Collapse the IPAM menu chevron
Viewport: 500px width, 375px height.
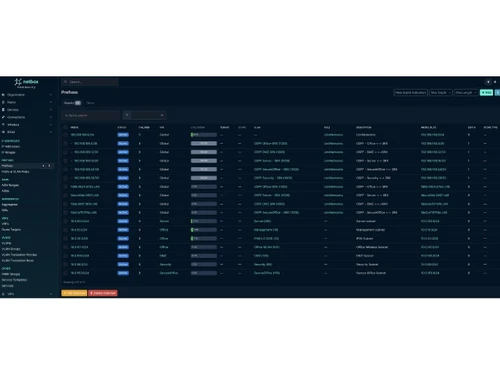(x=51, y=132)
